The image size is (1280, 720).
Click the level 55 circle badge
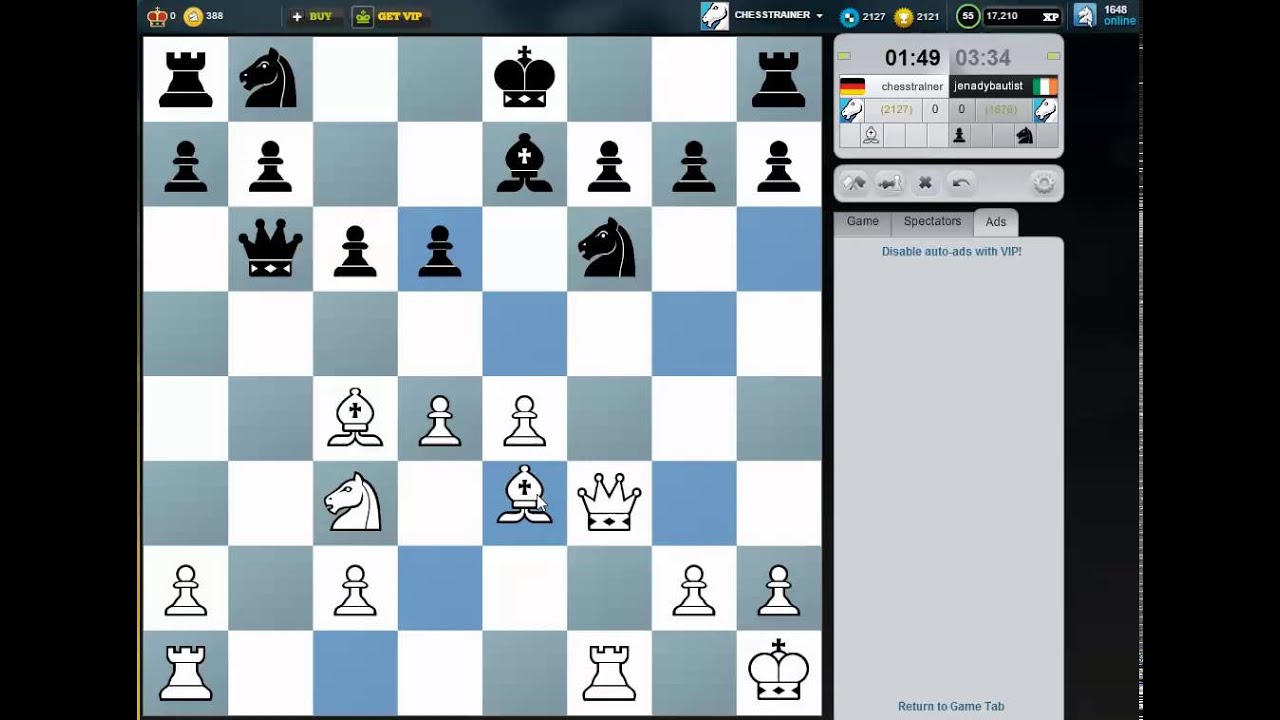pyautogui.click(x=968, y=16)
